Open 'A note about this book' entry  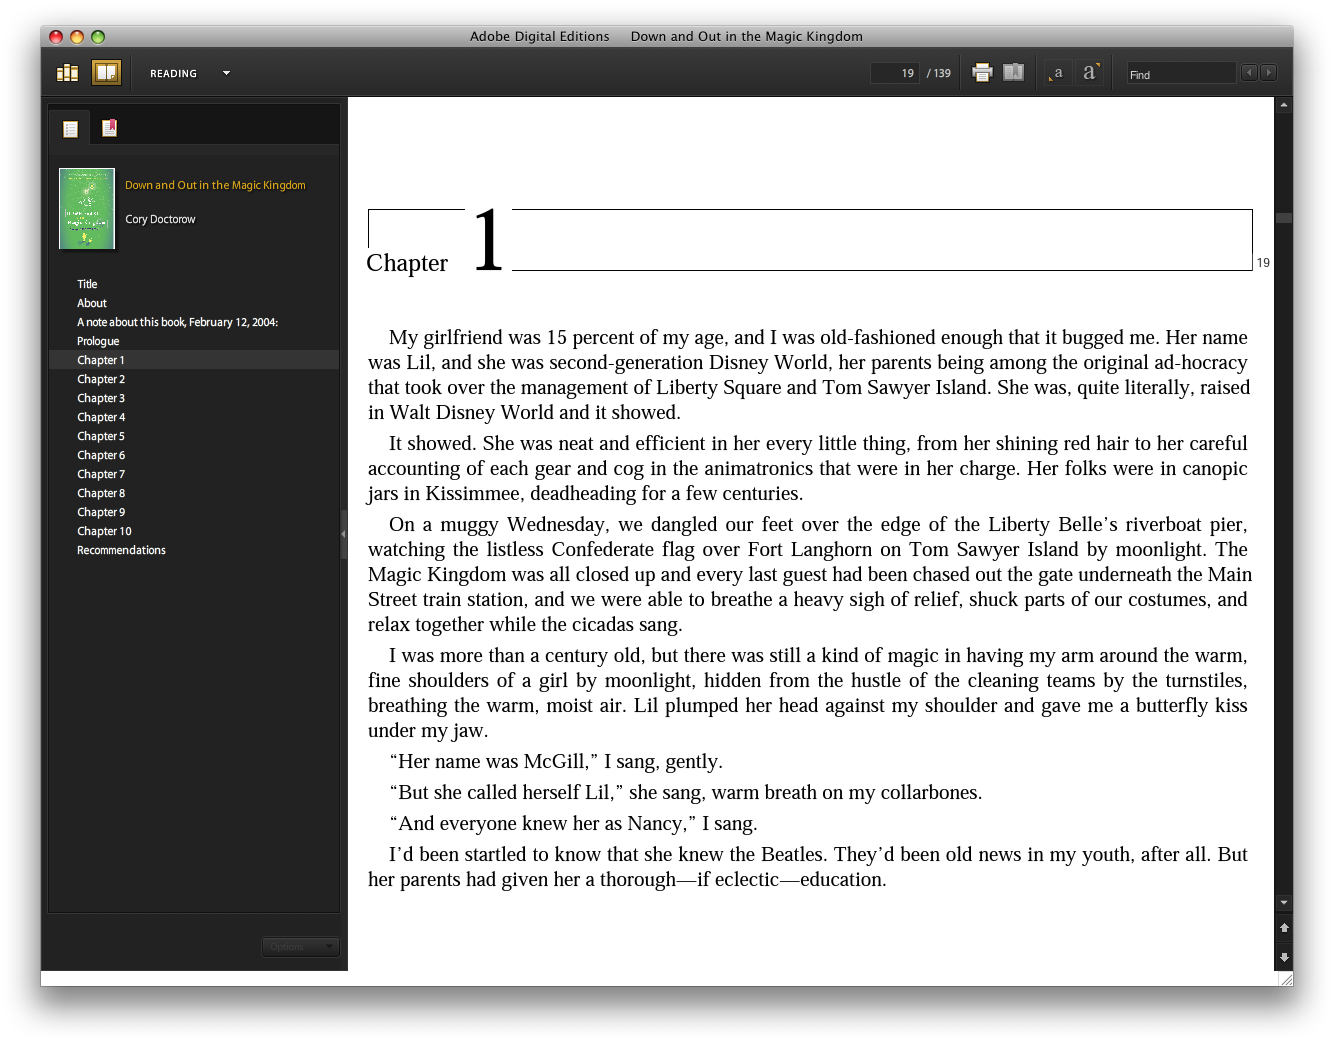pos(178,322)
